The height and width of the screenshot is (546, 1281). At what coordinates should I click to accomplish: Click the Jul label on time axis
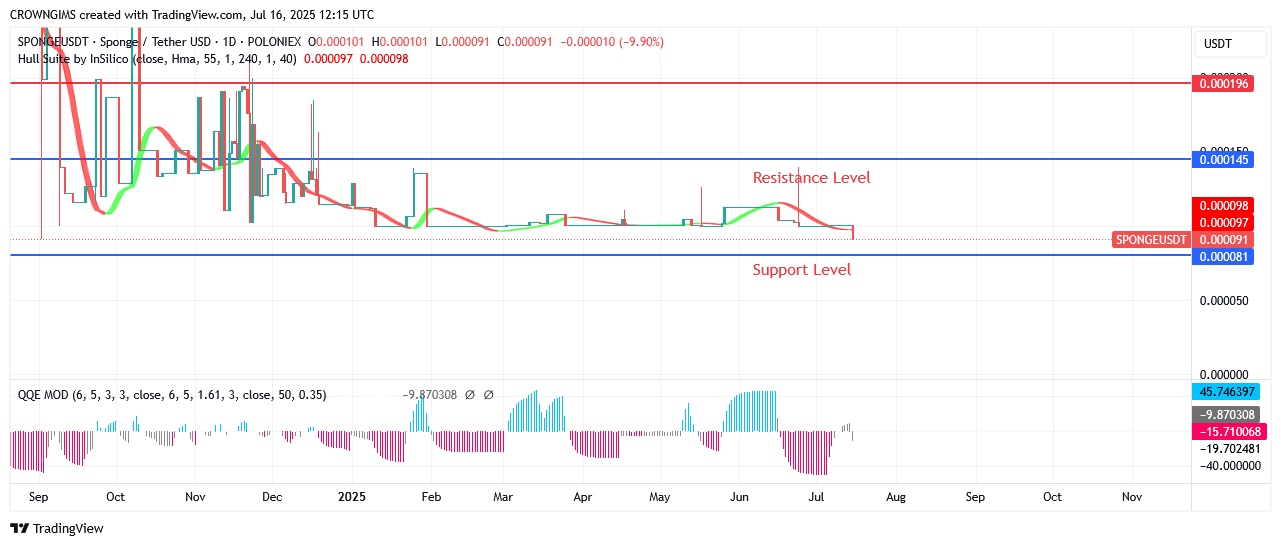click(x=816, y=497)
